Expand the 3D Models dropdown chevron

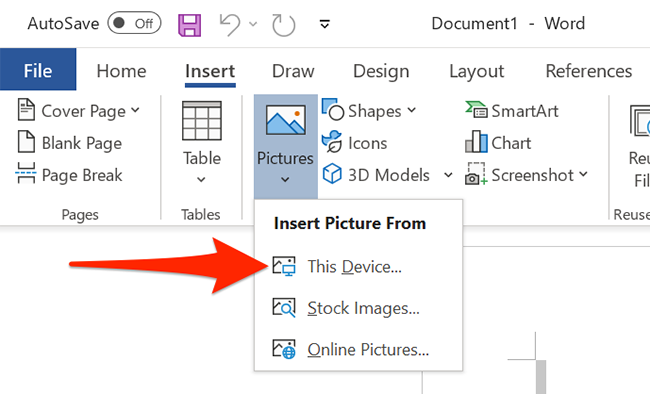[448, 175]
